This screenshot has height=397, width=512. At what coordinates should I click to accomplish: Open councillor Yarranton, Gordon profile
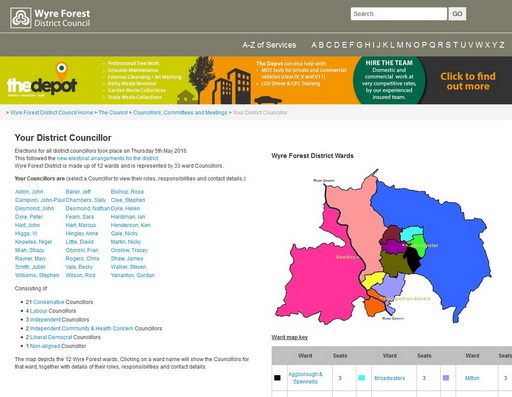132,275
